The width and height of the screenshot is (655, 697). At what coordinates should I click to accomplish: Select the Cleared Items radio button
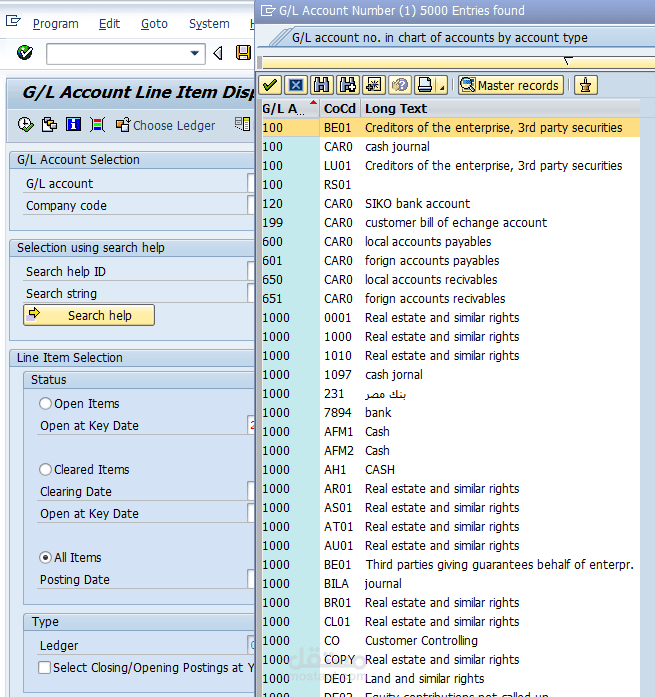tap(45, 469)
